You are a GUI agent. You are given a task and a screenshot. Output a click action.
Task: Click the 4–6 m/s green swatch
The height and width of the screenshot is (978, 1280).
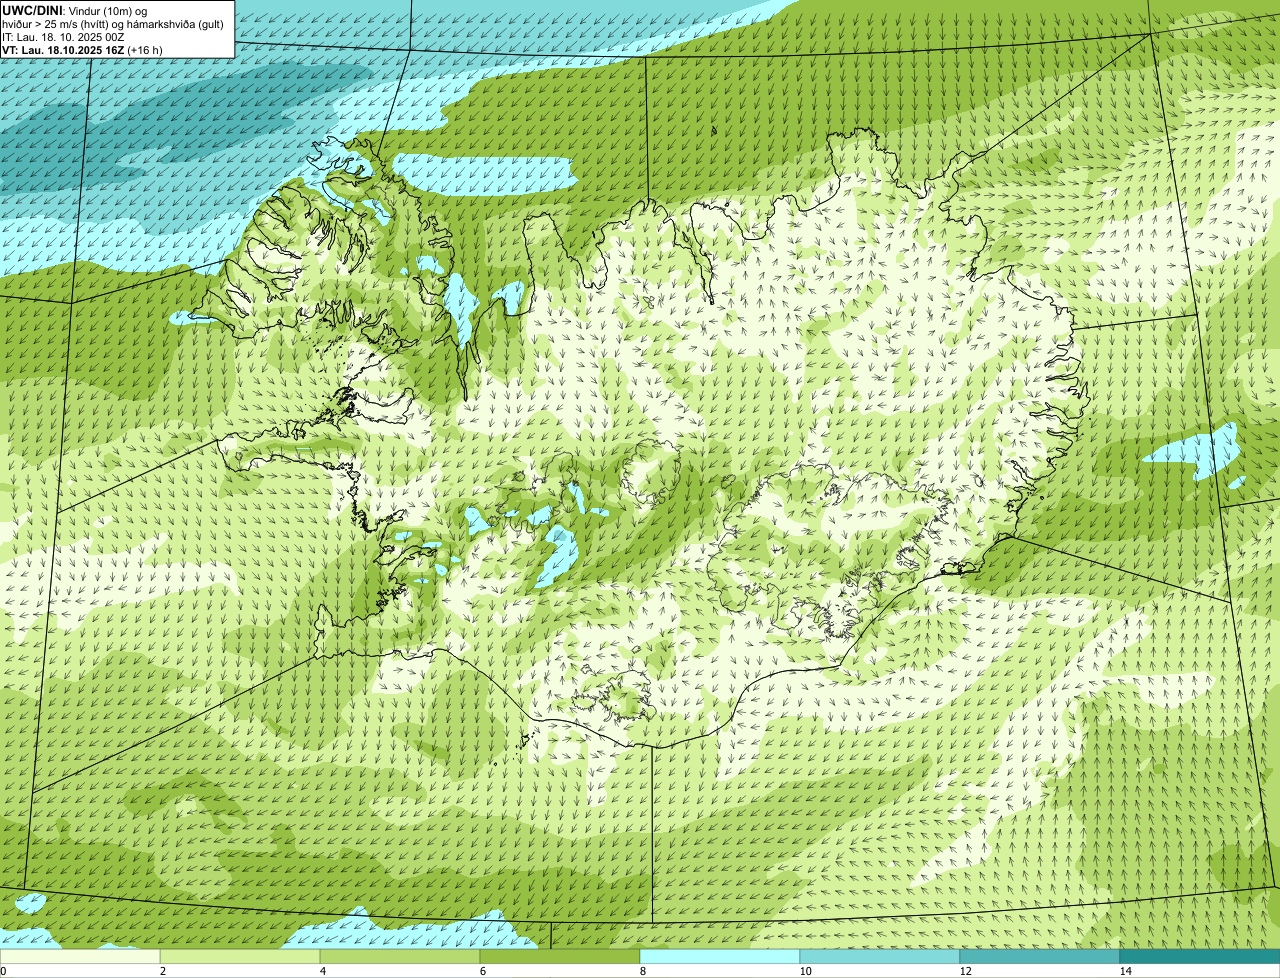point(400,956)
